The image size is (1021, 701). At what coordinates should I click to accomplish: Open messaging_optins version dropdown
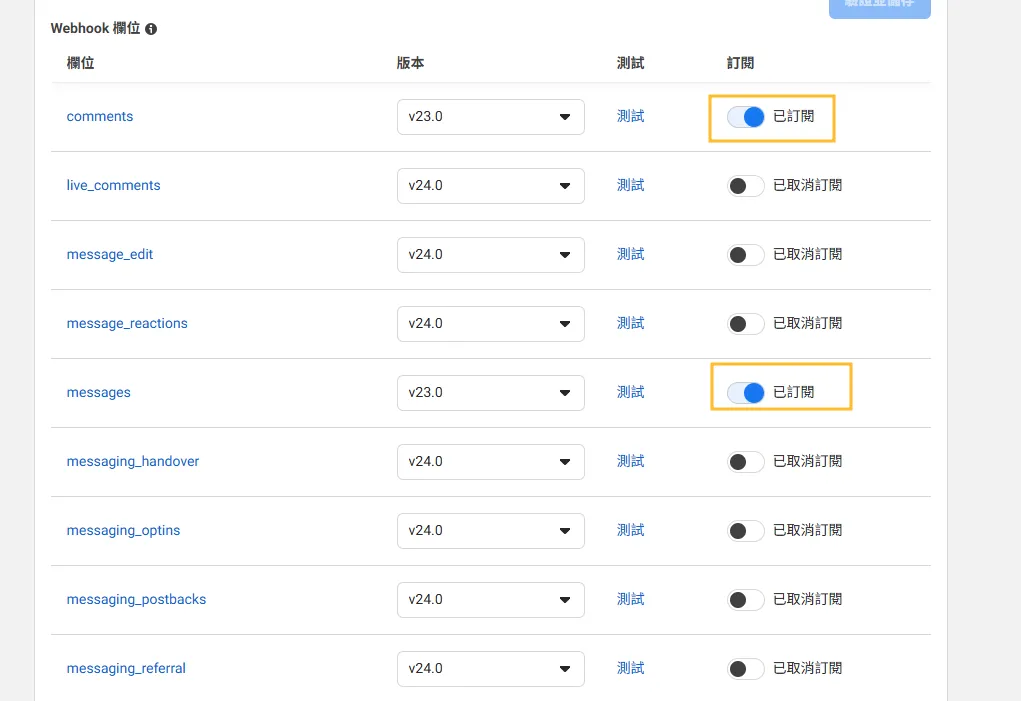[x=490, y=531]
